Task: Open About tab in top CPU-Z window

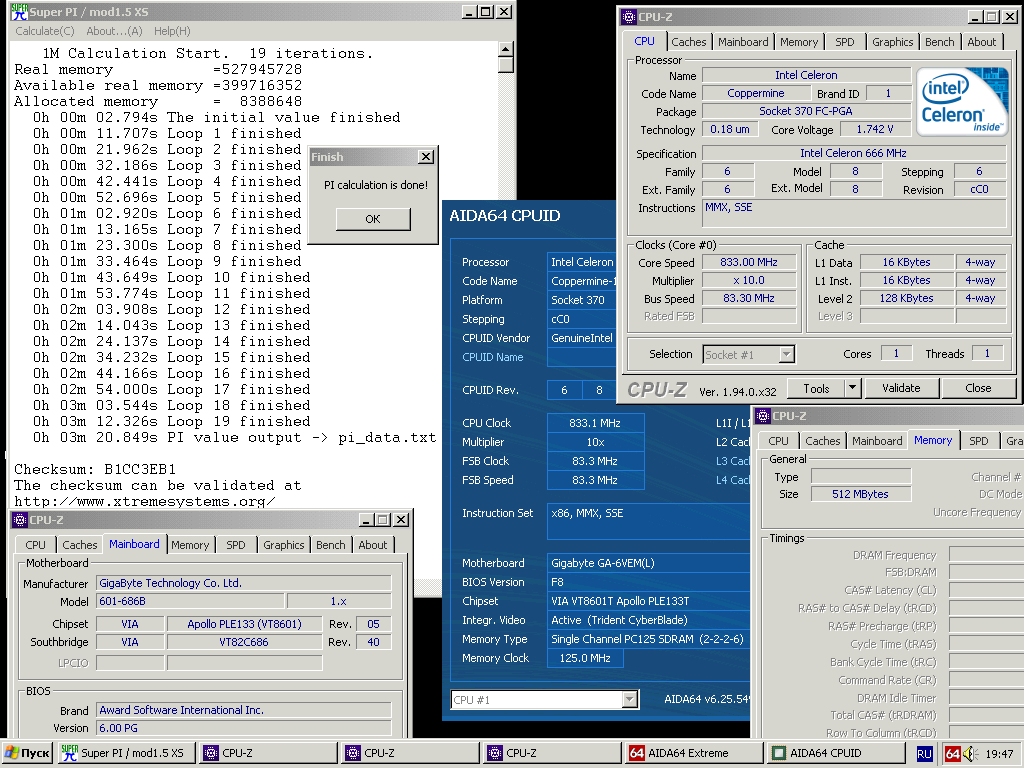Action: click(x=982, y=42)
